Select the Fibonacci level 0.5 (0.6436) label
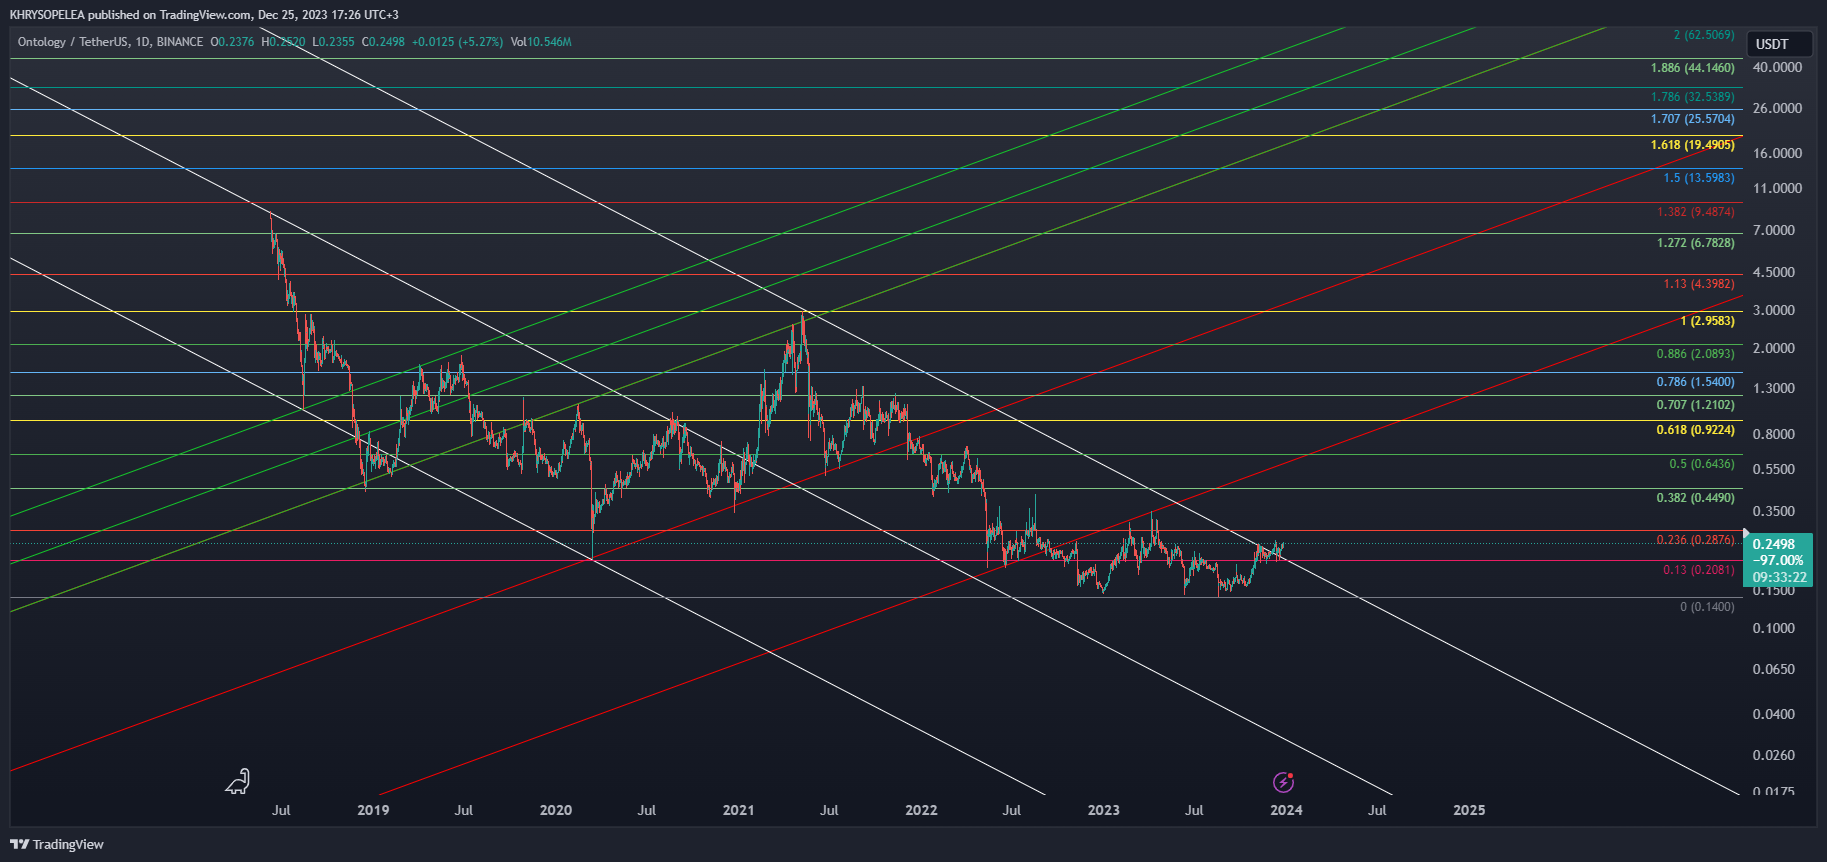The height and width of the screenshot is (862, 1827). tap(1702, 464)
